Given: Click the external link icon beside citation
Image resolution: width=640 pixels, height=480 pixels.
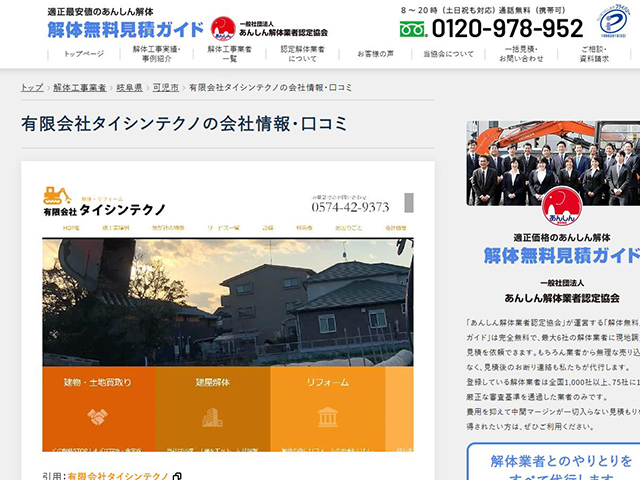Looking at the screenshot, I should (x=177, y=476).
